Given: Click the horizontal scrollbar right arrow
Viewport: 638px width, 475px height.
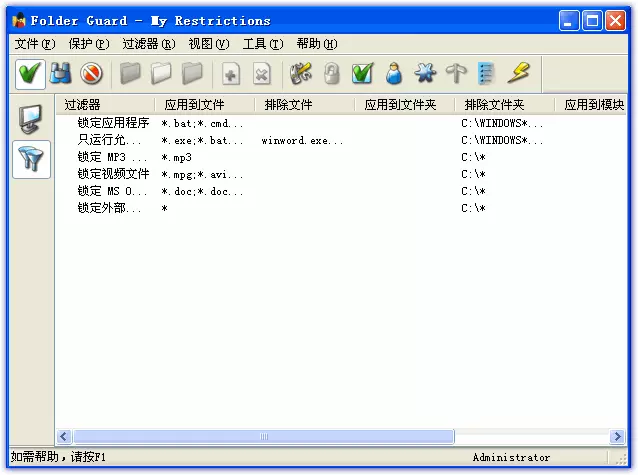Looking at the screenshot, I should coord(613,437).
